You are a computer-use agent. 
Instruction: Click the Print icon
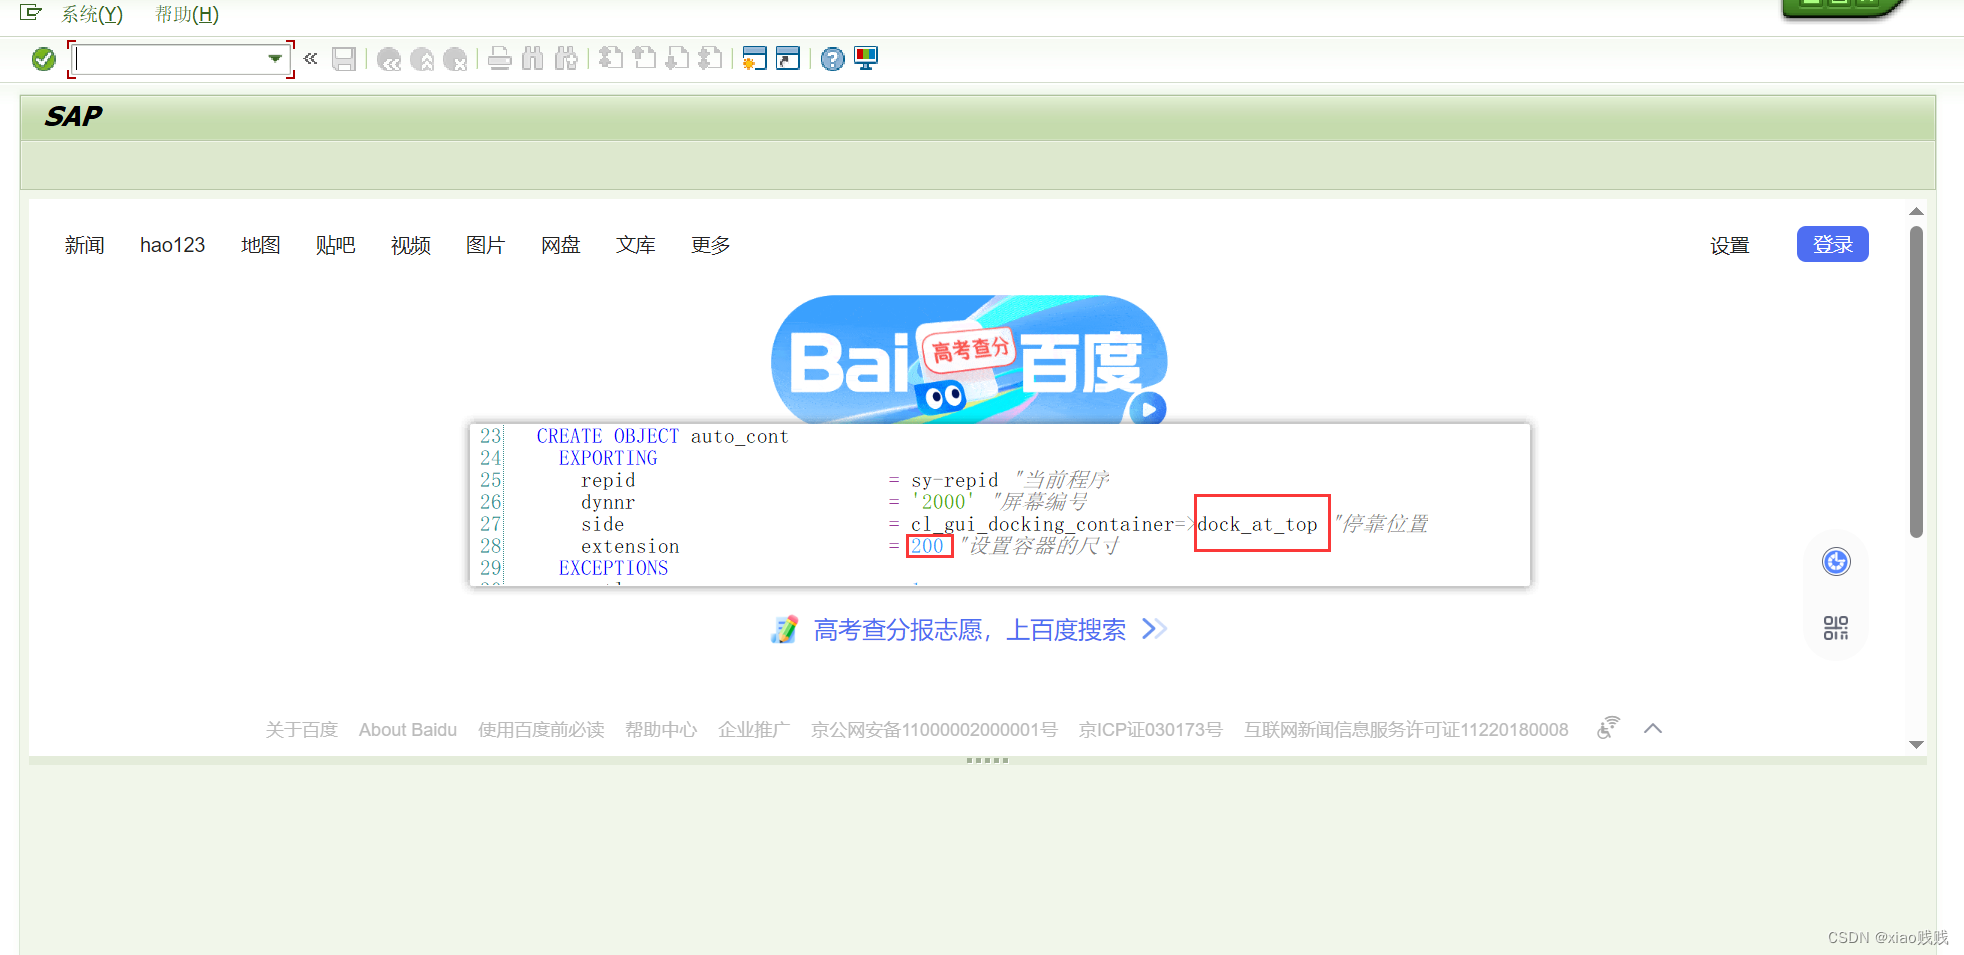click(500, 59)
